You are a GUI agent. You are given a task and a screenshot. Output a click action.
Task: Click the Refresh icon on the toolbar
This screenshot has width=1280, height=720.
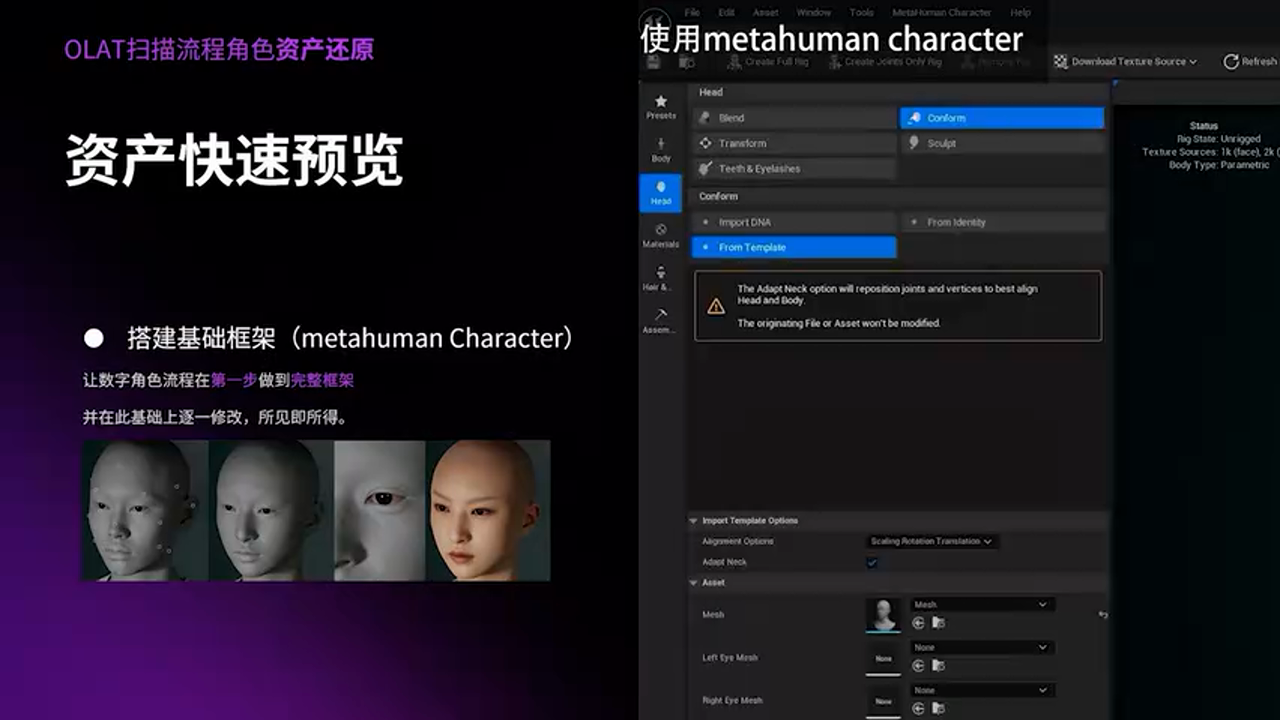click(x=1231, y=61)
